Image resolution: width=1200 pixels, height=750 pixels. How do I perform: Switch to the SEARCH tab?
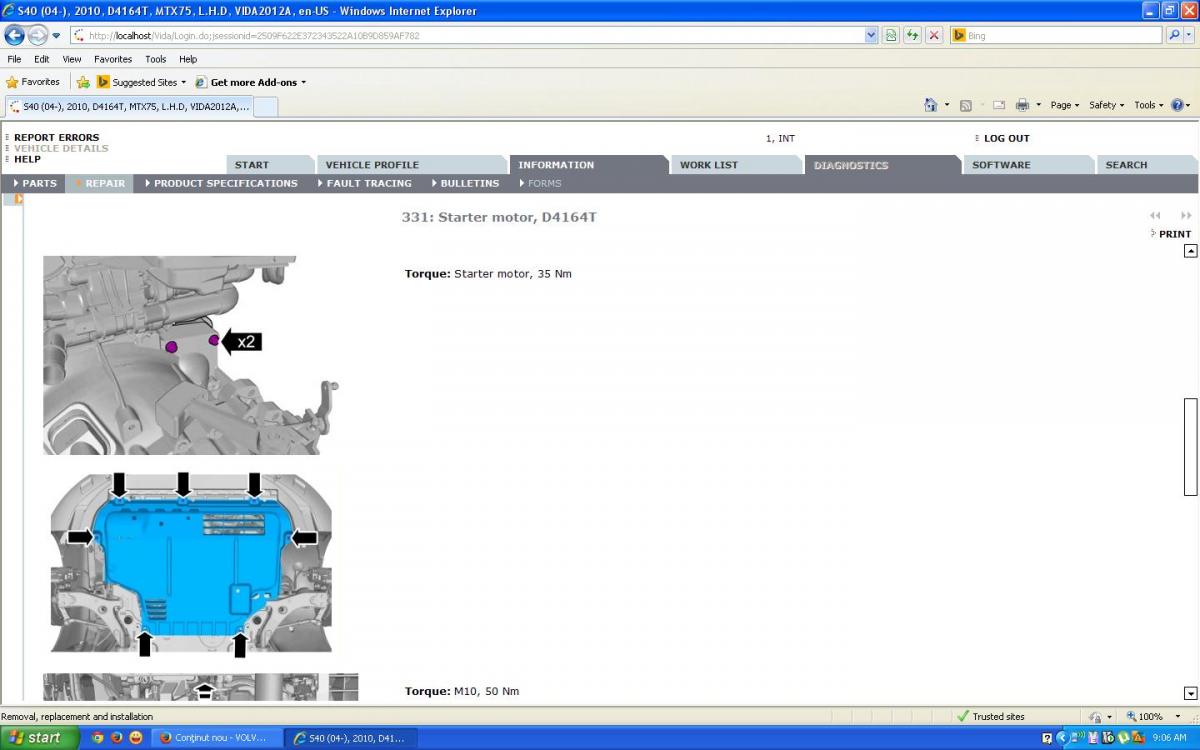tap(1147, 165)
